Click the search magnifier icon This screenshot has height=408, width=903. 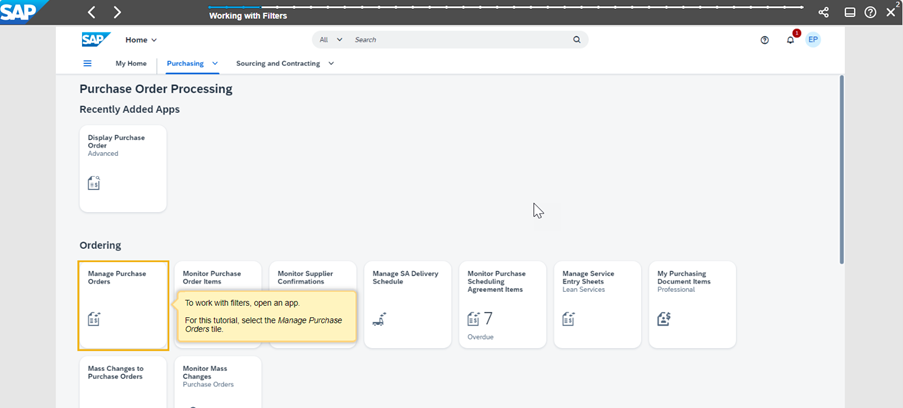tap(576, 40)
